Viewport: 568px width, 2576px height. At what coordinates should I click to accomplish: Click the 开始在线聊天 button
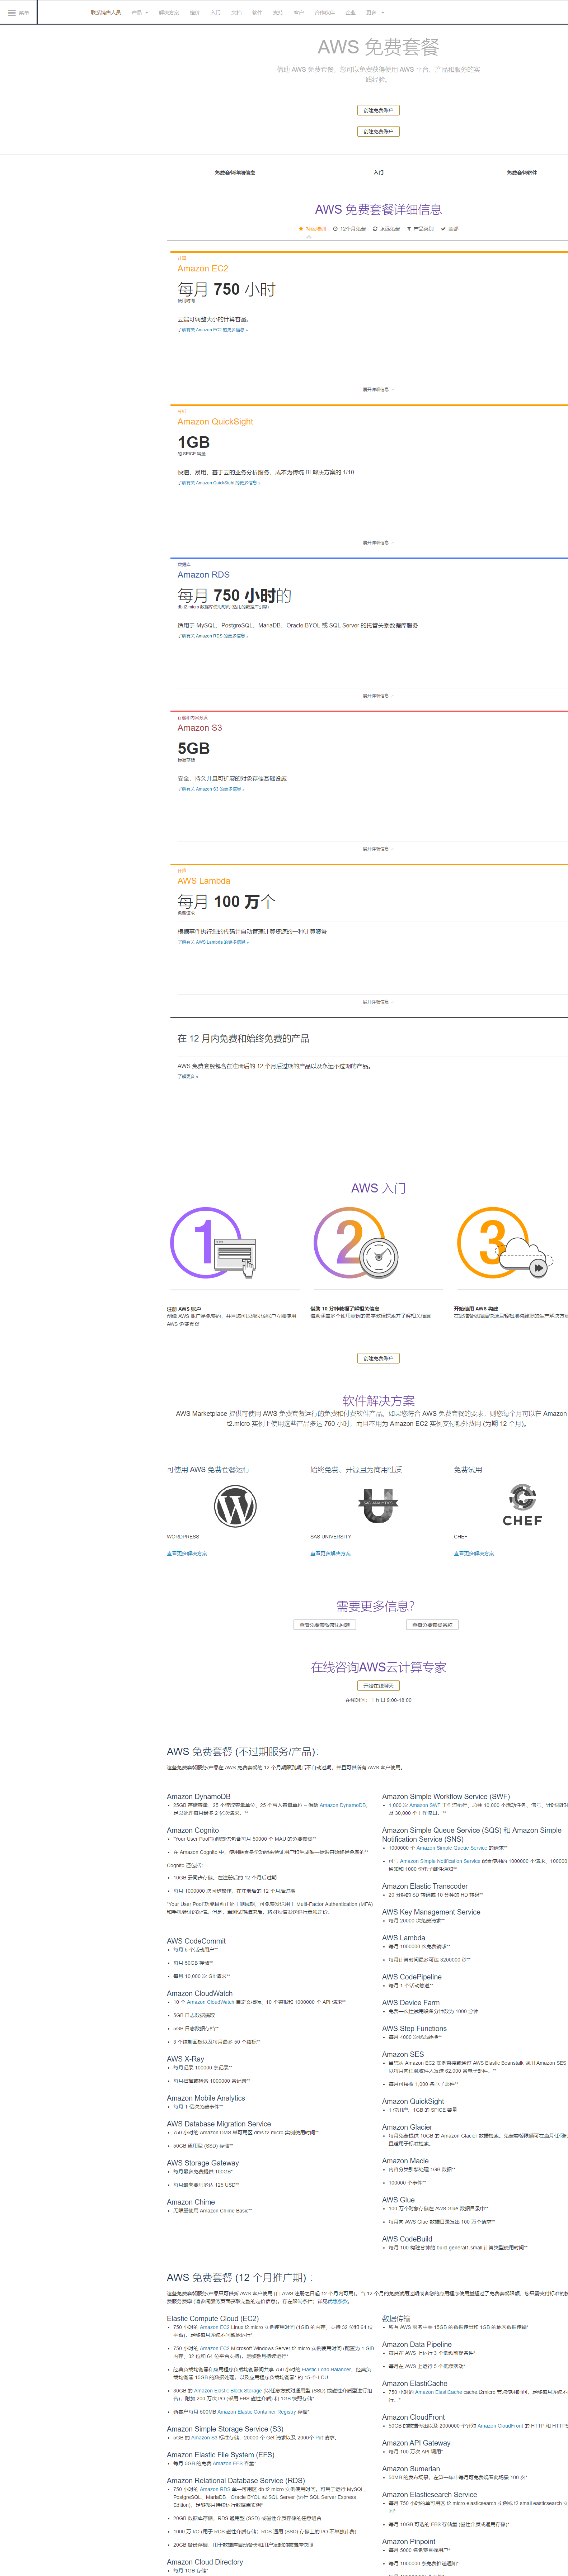(x=378, y=1686)
